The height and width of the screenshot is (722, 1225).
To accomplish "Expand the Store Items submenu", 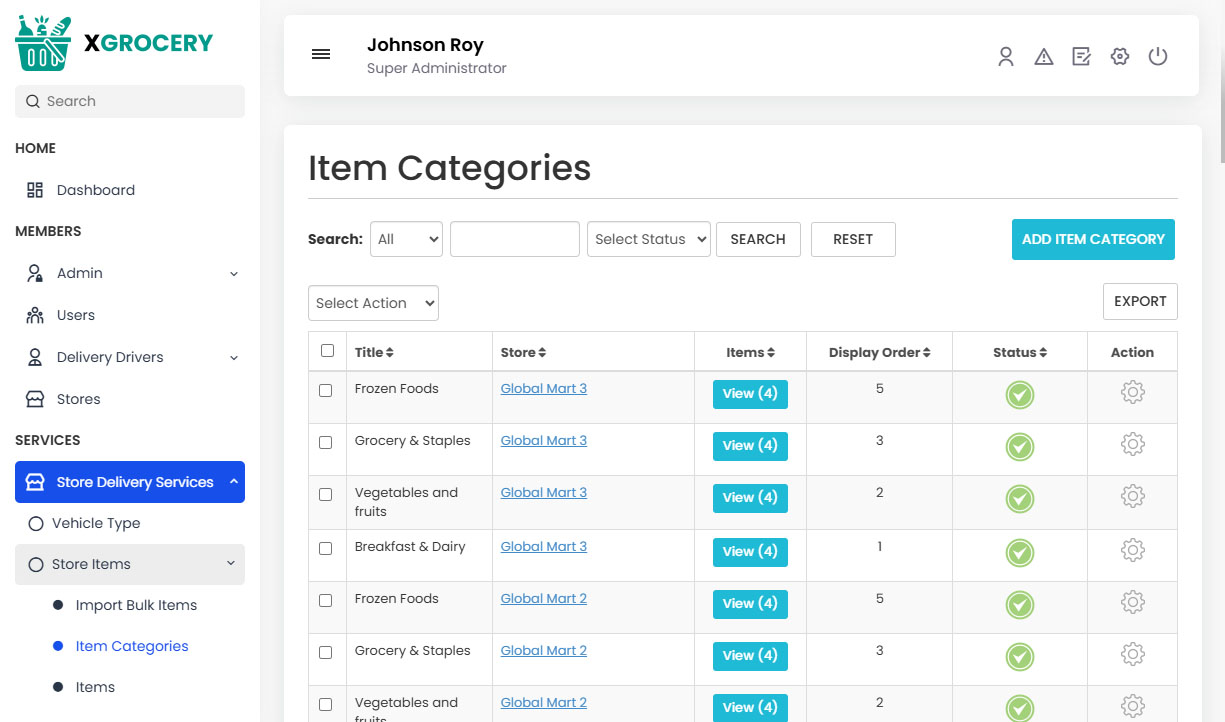I will (x=129, y=564).
